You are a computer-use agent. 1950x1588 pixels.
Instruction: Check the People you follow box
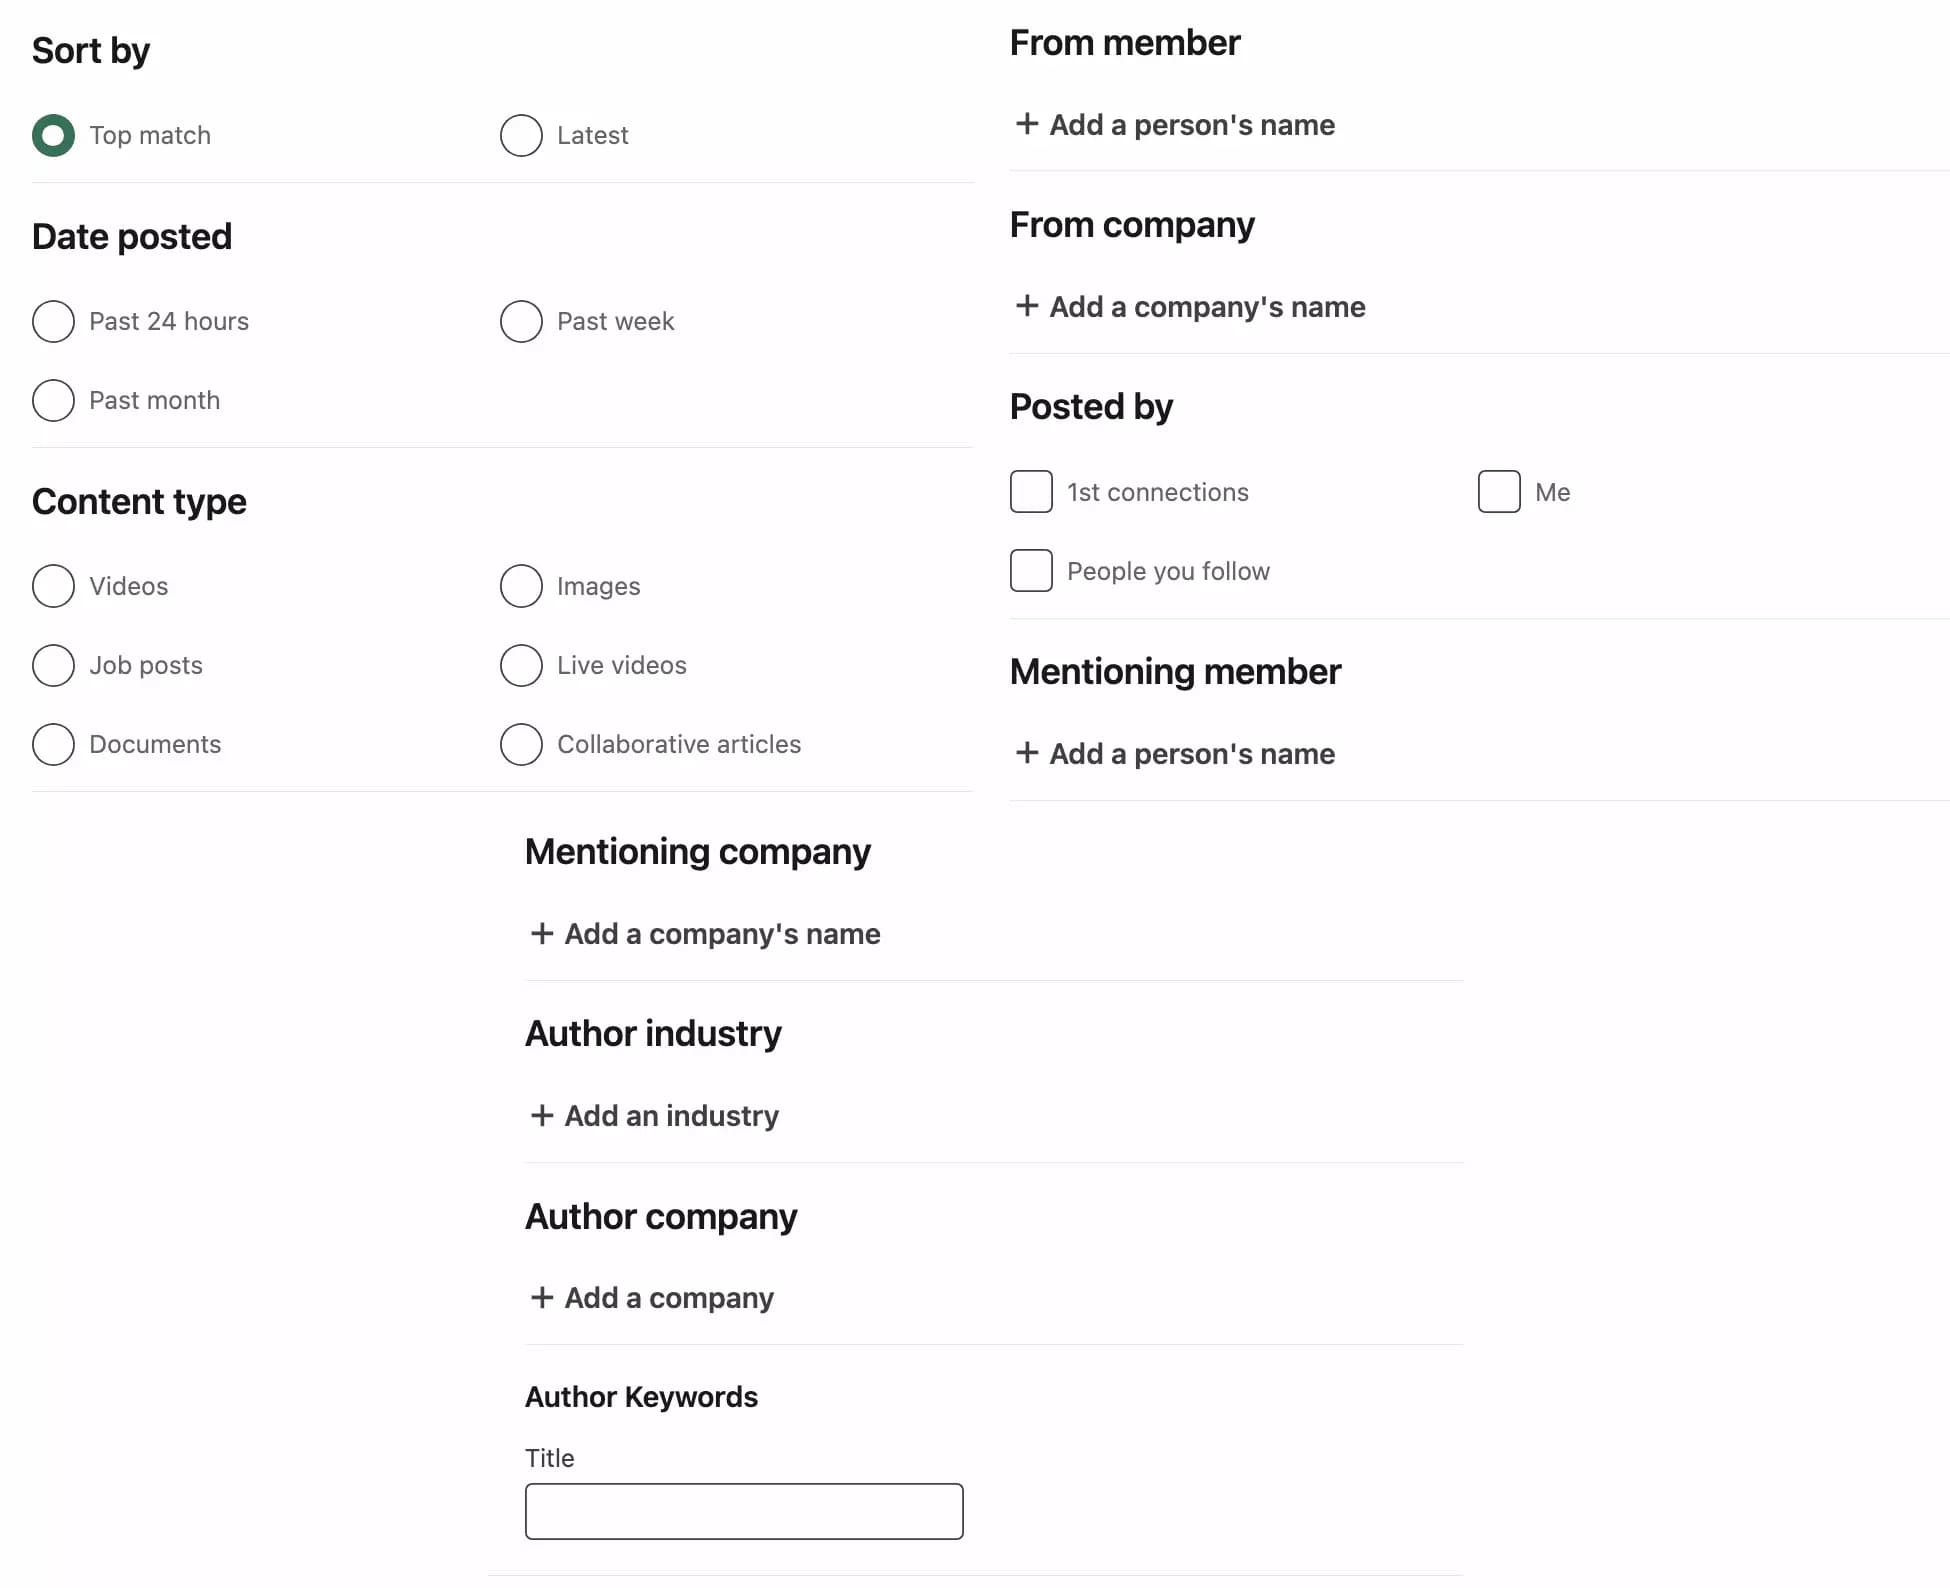(1031, 570)
